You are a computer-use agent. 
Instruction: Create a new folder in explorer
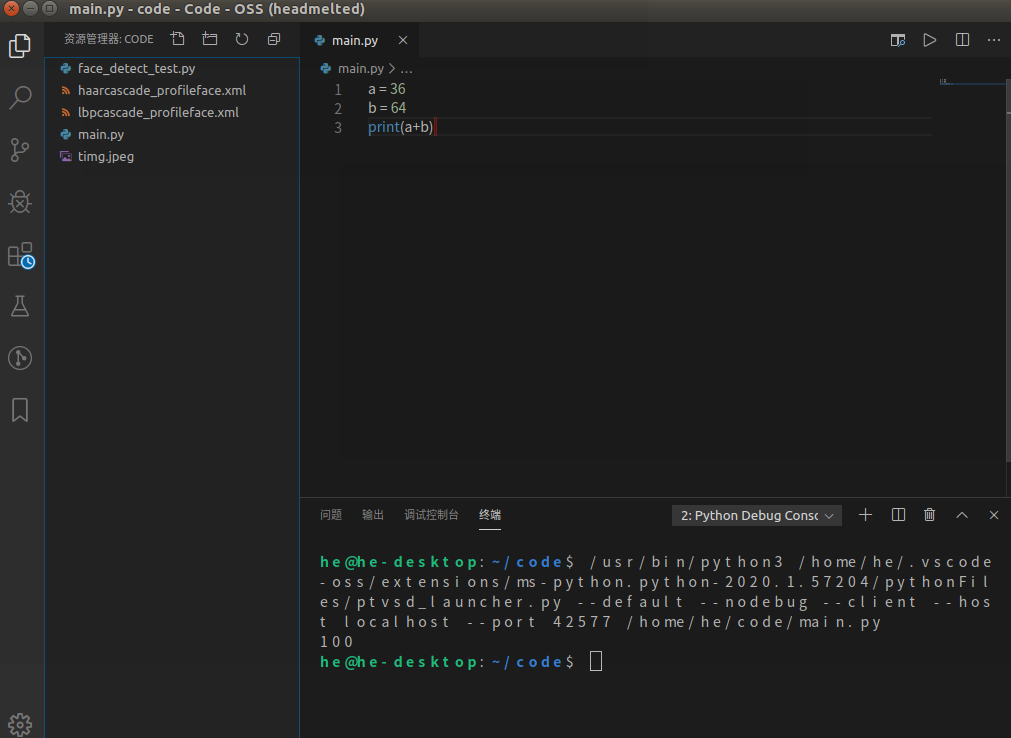[x=210, y=39]
